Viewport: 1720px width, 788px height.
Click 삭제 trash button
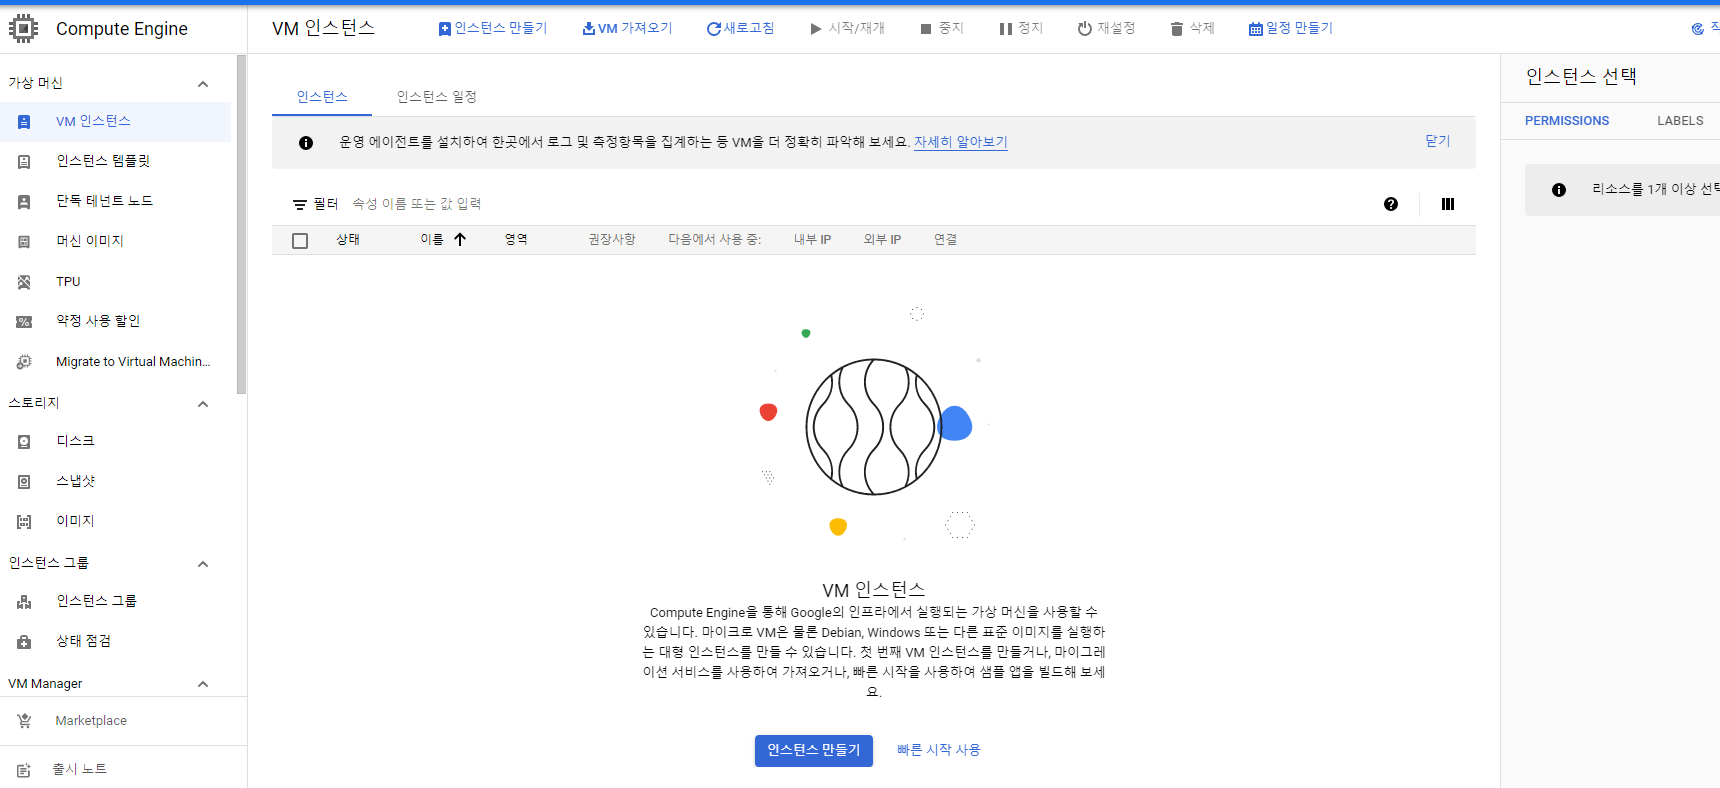click(x=1193, y=28)
